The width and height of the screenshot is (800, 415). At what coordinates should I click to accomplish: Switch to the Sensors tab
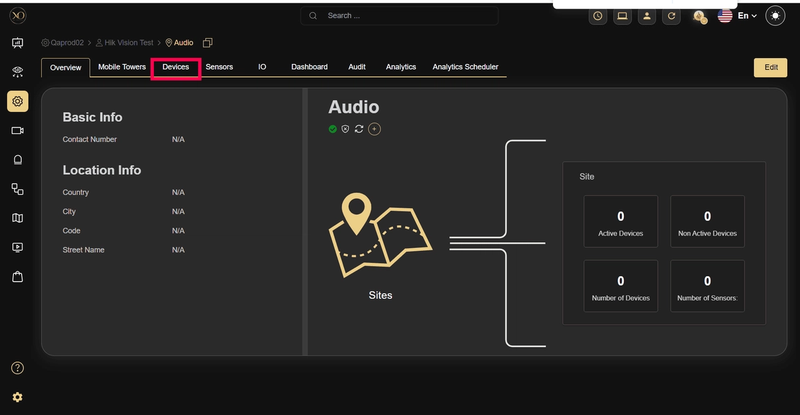click(219, 67)
